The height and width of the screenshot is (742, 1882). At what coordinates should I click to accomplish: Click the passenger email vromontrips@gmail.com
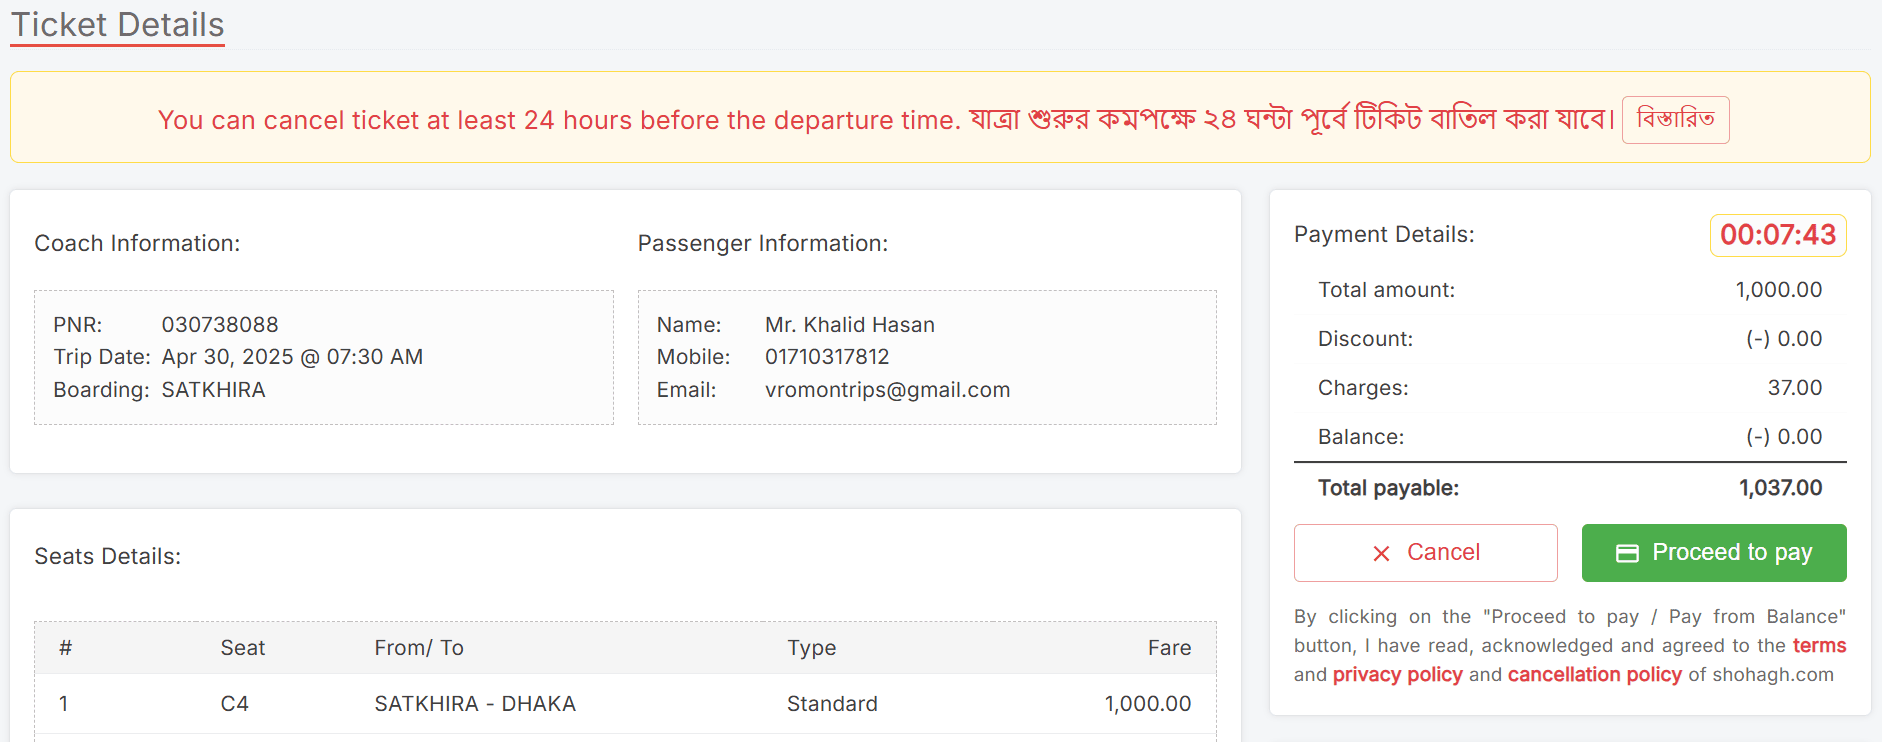[887, 390]
